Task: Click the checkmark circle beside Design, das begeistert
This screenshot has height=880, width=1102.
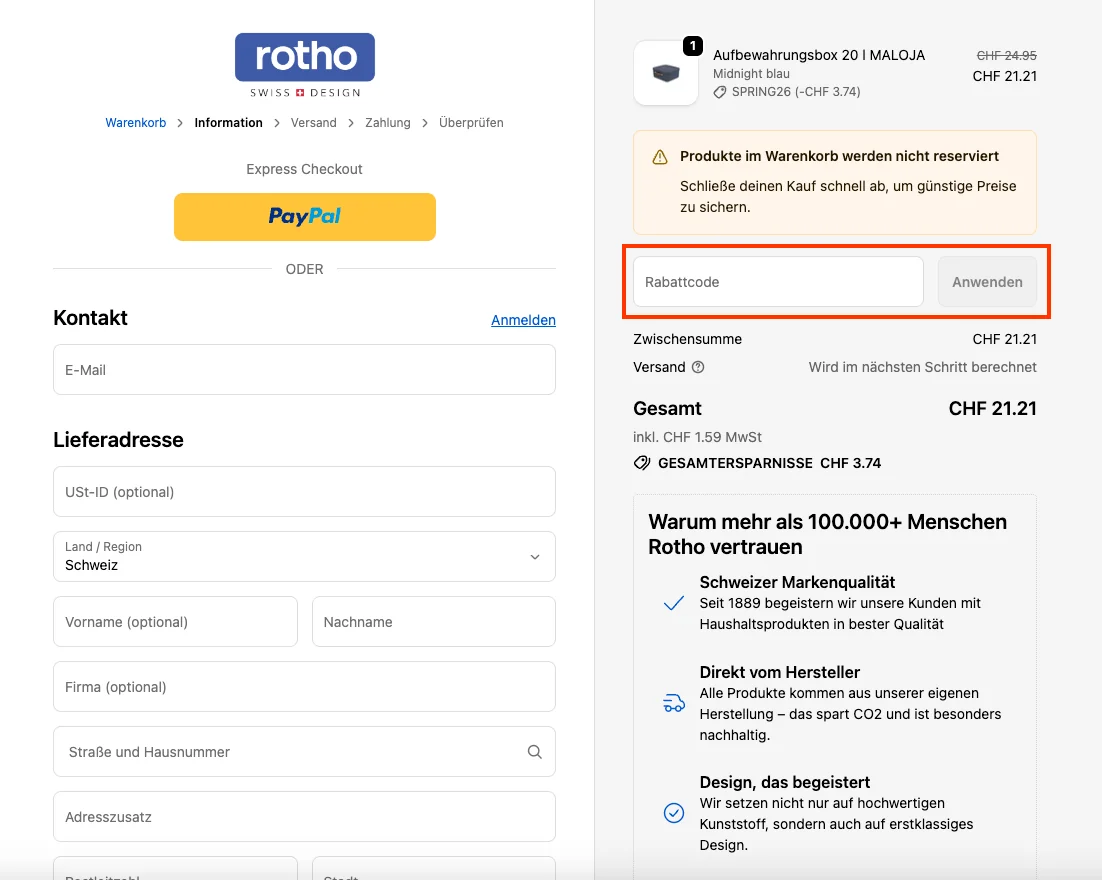Action: pos(673,813)
